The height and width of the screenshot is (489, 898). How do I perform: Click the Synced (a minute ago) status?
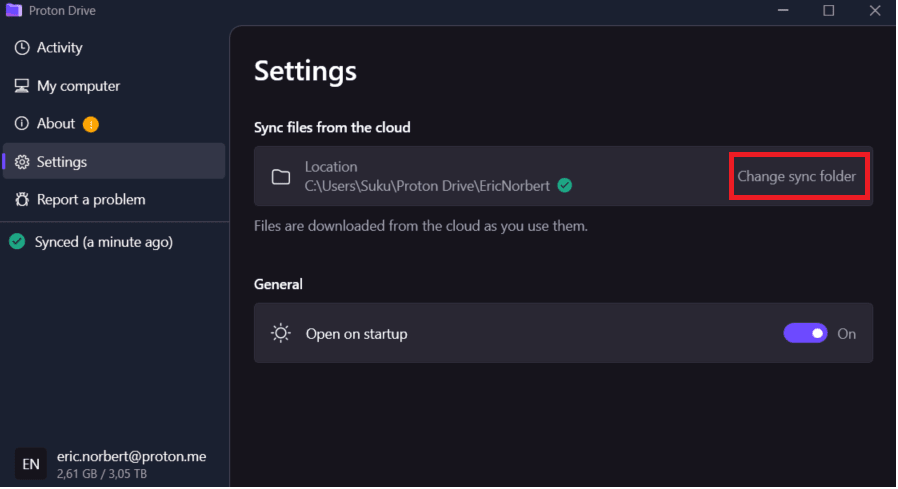[x=104, y=242]
